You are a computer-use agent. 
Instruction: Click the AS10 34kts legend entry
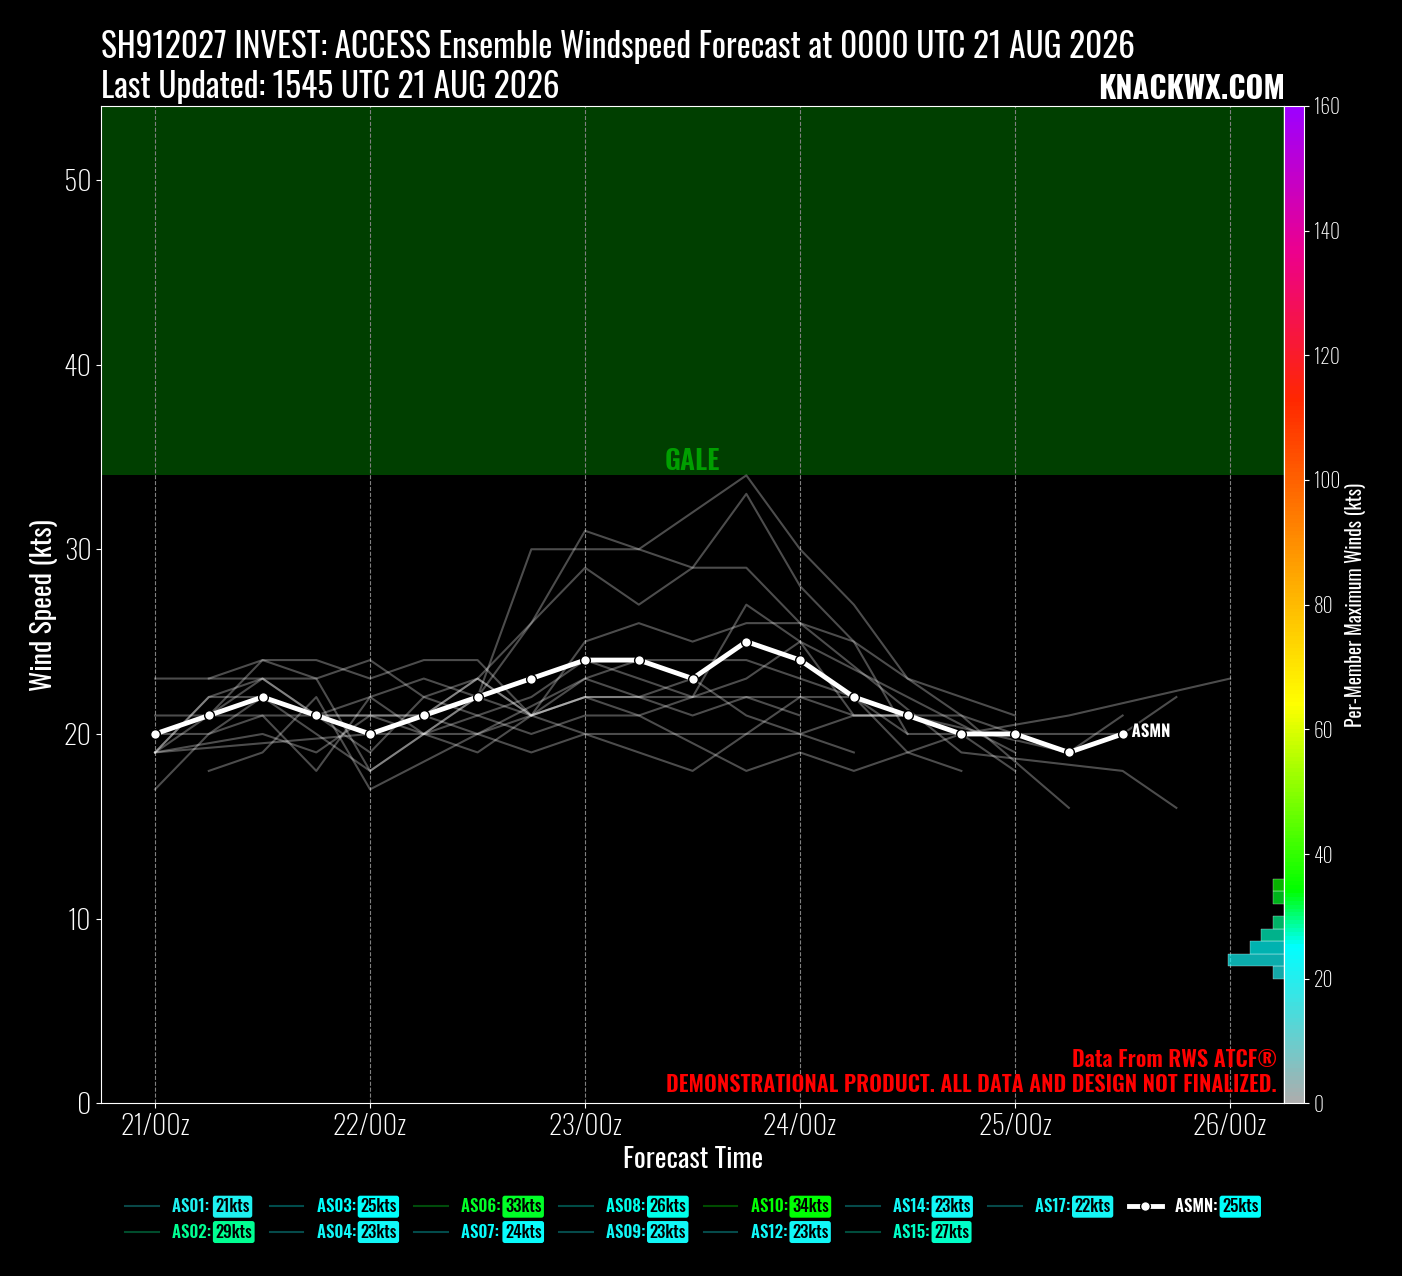click(x=767, y=1206)
